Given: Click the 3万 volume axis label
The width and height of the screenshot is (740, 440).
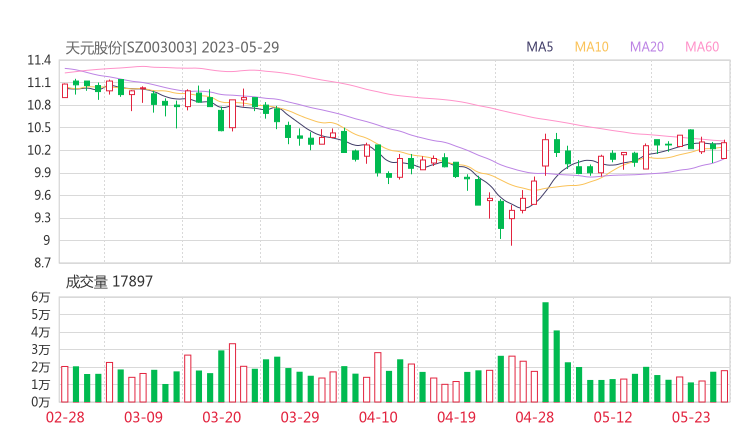Looking at the screenshot, I should point(41,350).
